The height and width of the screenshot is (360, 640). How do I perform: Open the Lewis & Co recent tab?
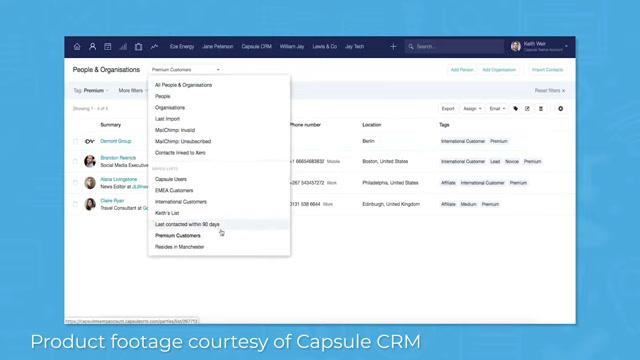click(x=324, y=47)
